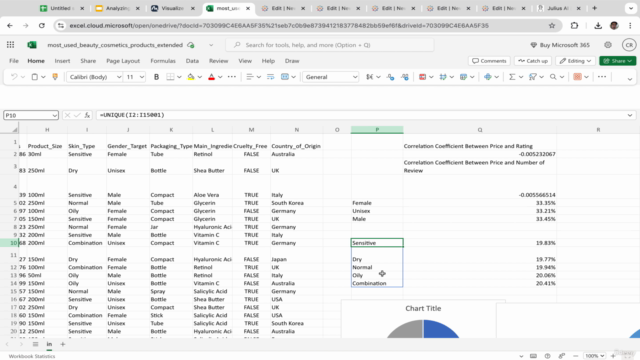640x360 pixels.
Task: Click Workbook Statistics in status bar
Action: pyautogui.click(x=32, y=356)
